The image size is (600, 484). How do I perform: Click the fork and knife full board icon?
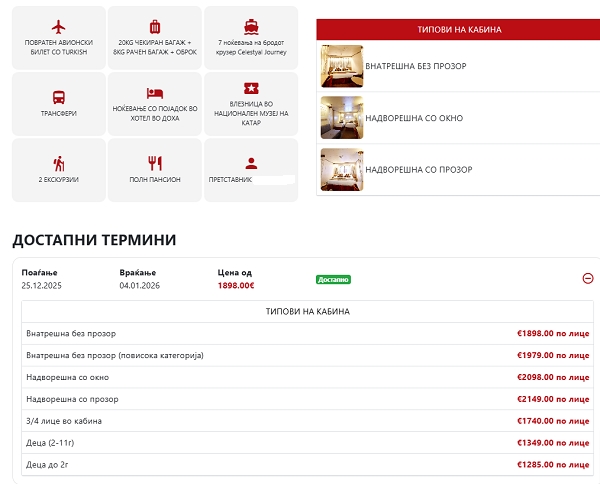154,163
